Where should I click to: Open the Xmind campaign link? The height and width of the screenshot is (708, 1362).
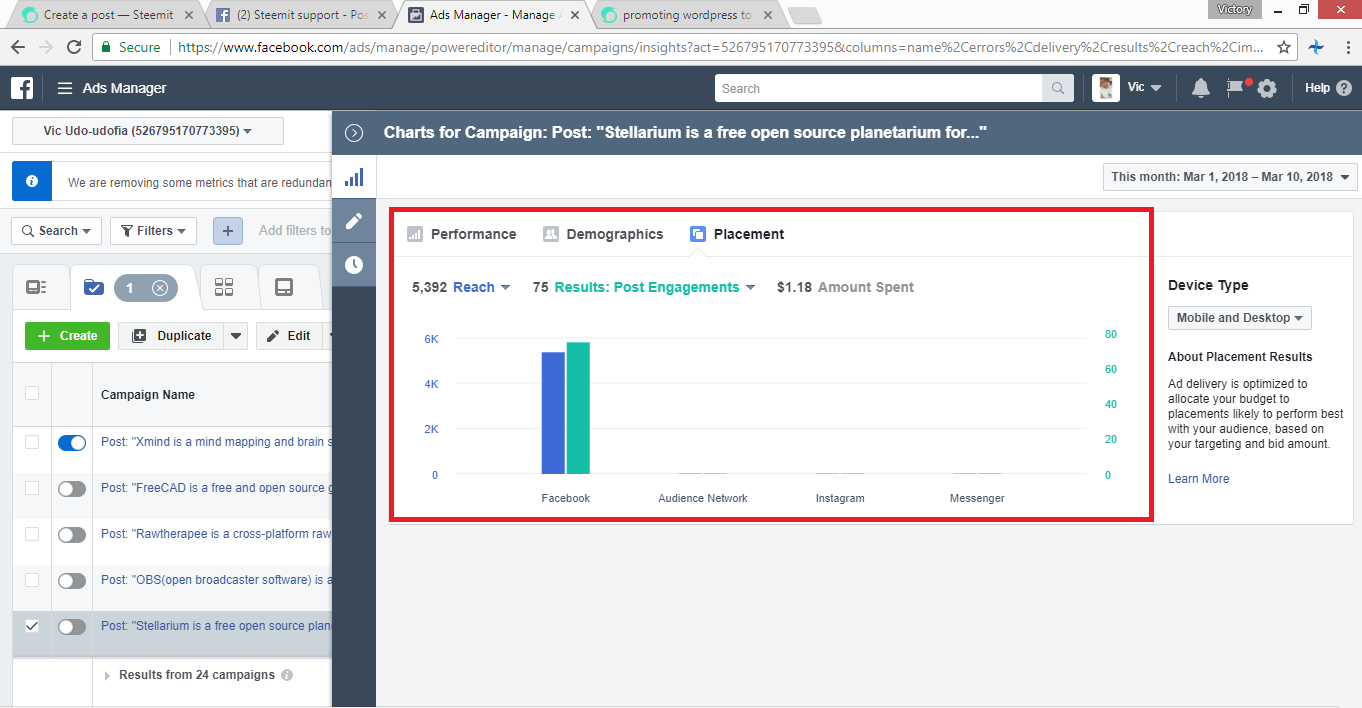coord(216,442)
